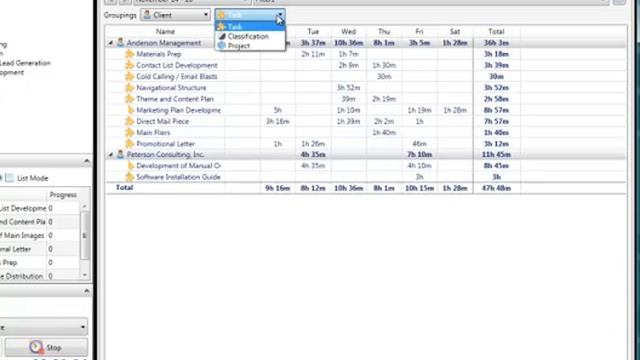
Task: Select the Materials Prep row name
Action: point(158,54)
